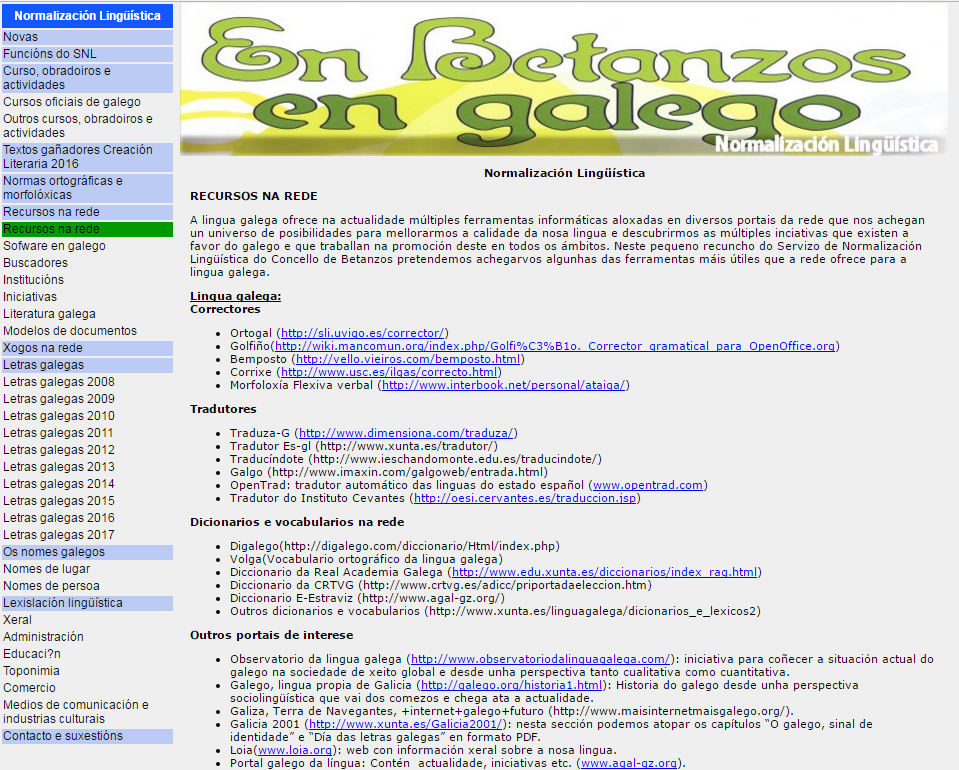Follow the Traduza-G dimensiona link

(407, 433)
